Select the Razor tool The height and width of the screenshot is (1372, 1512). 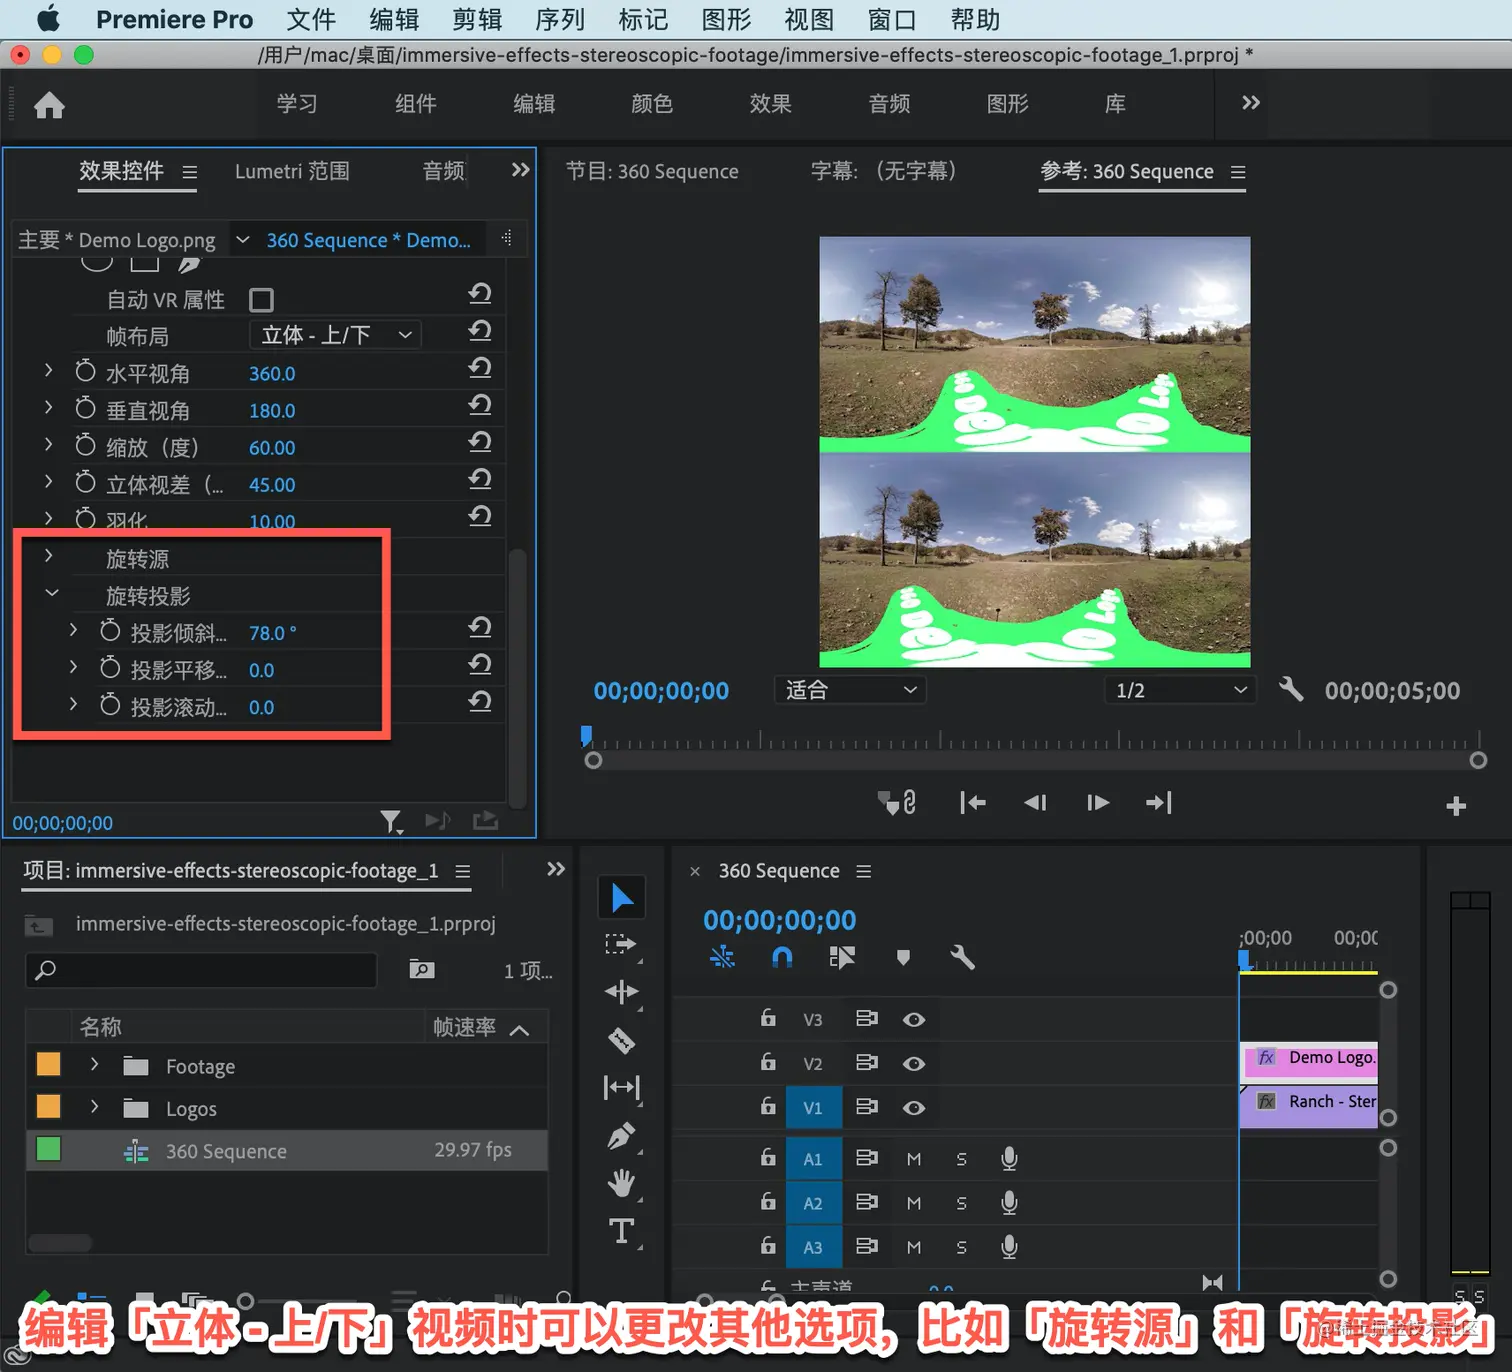pyautogui.click(x=622, y=1040)
